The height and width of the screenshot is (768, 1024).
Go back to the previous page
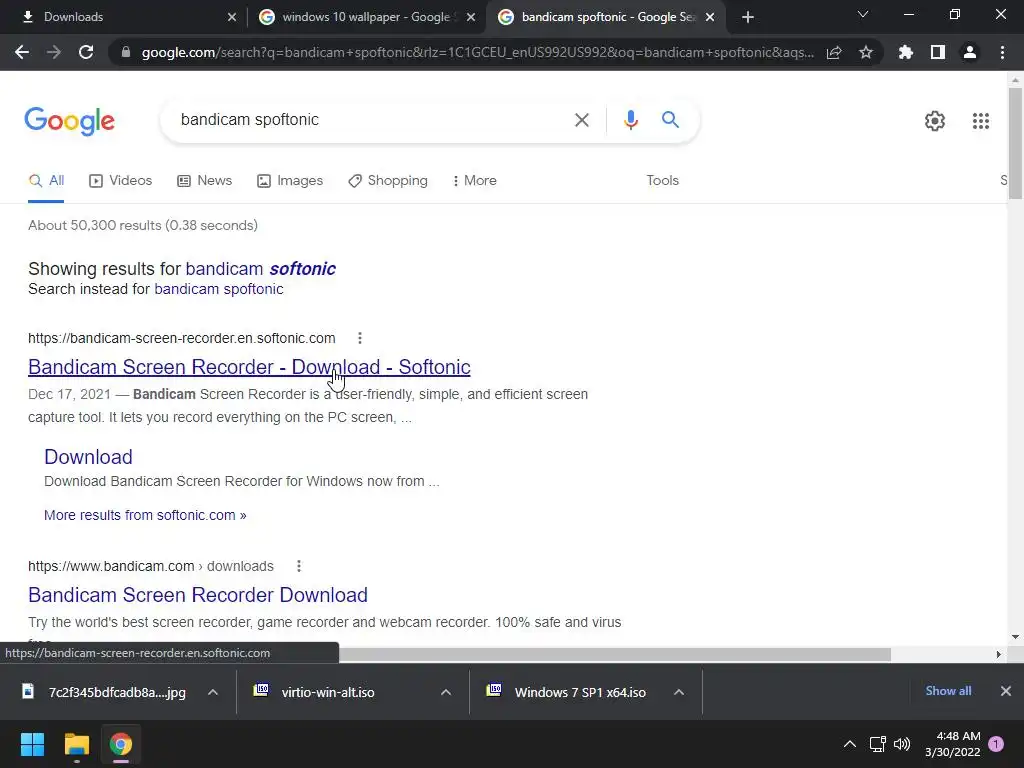point(22,52)
